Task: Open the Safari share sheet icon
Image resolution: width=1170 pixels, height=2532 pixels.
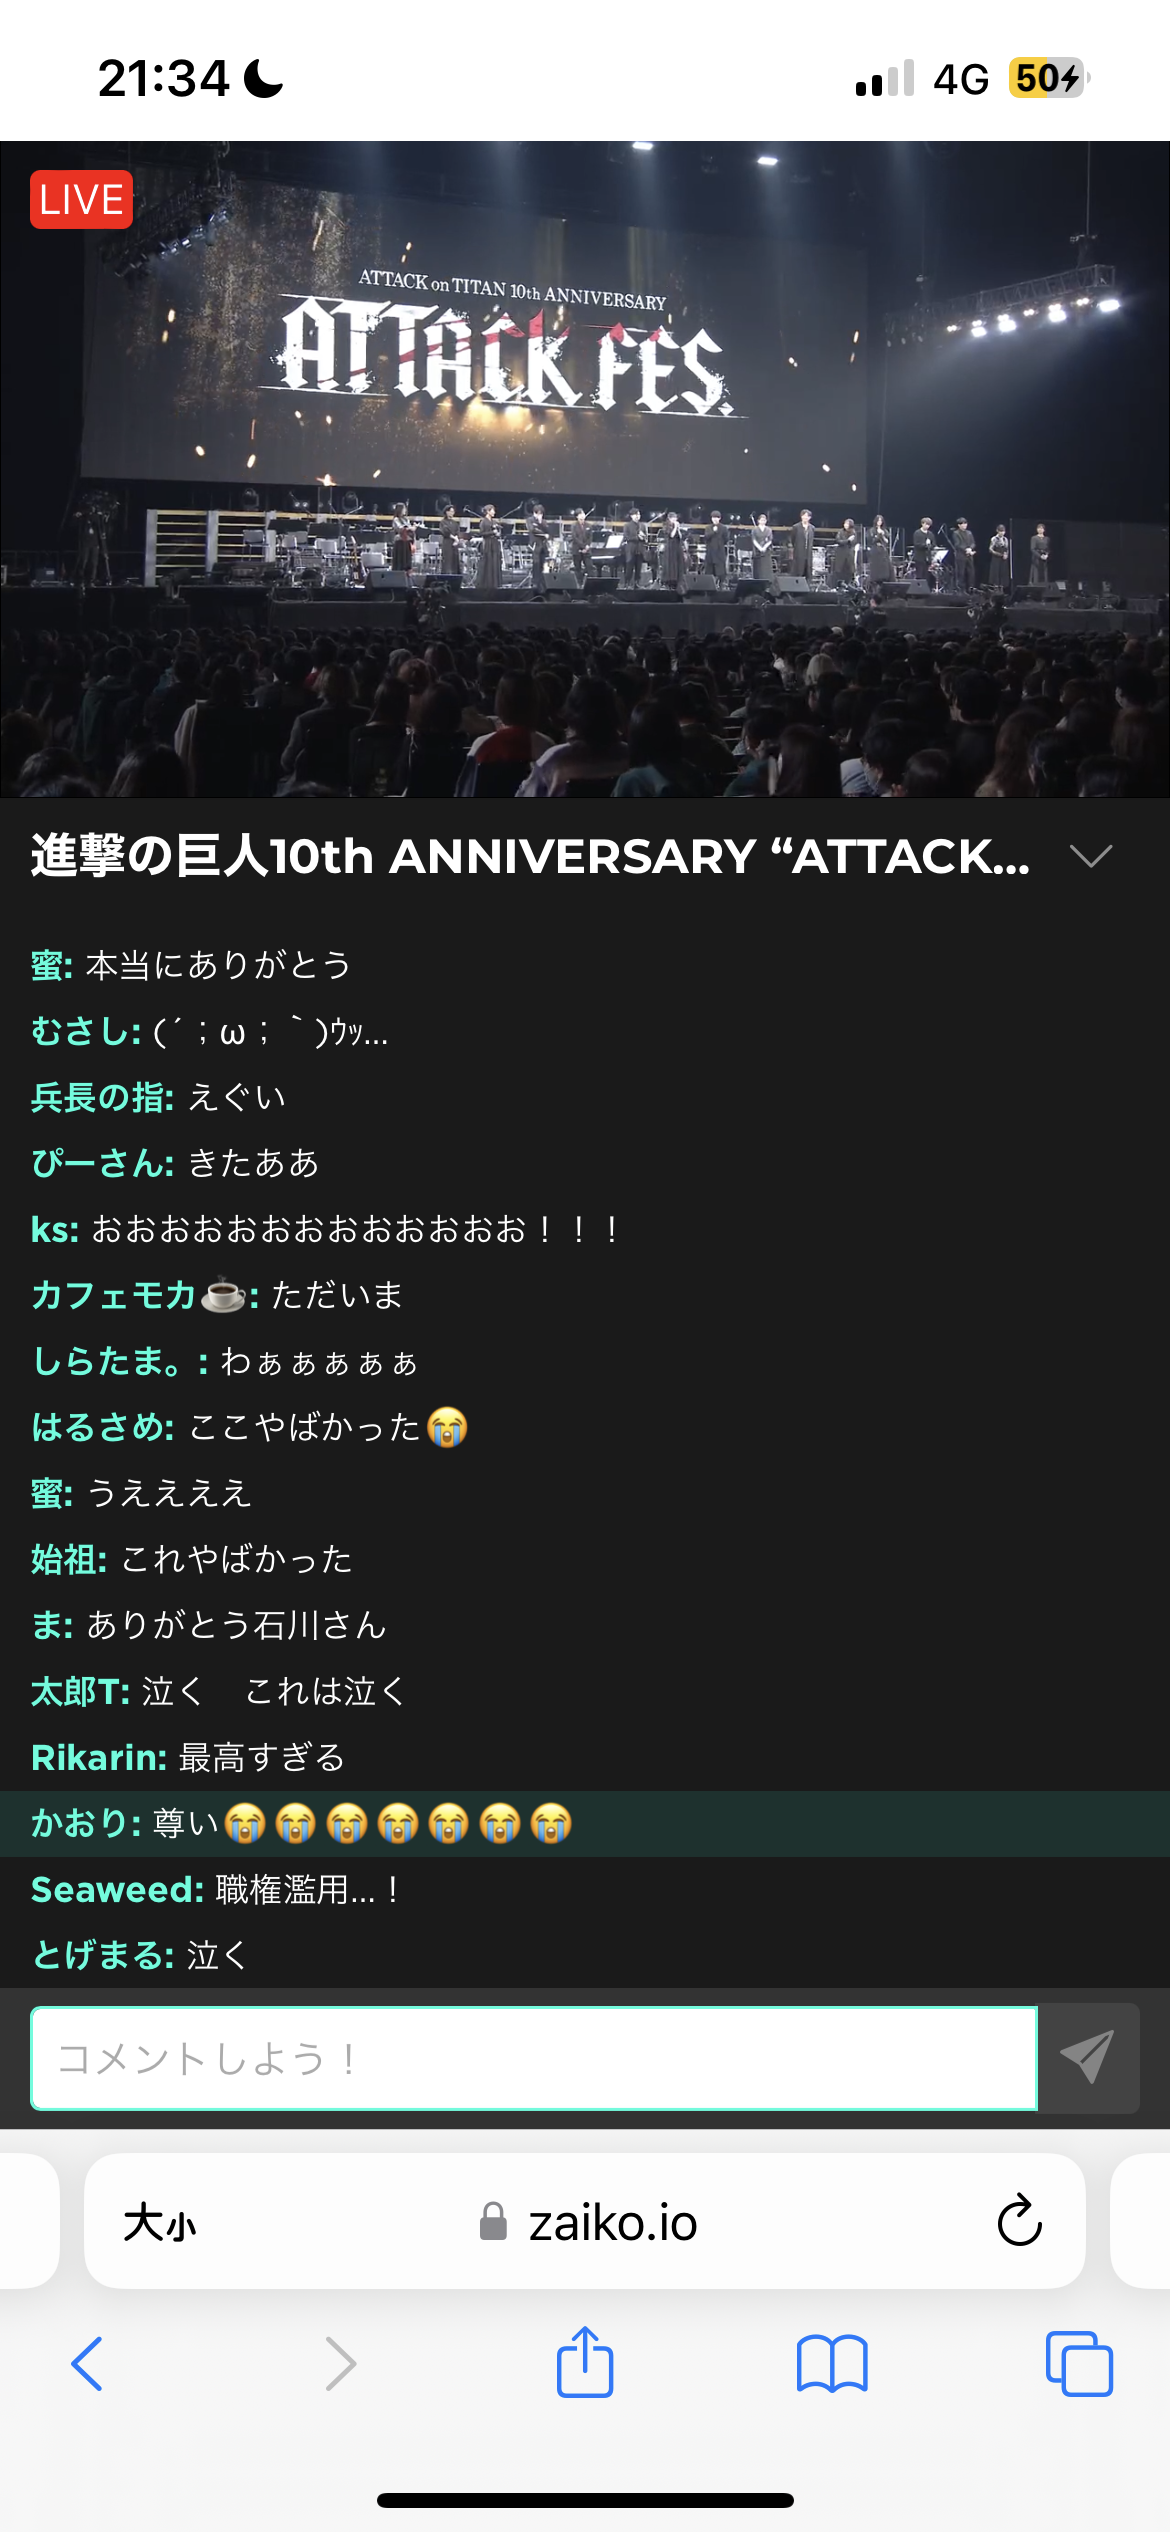Action: click(x=585, y=2362)
